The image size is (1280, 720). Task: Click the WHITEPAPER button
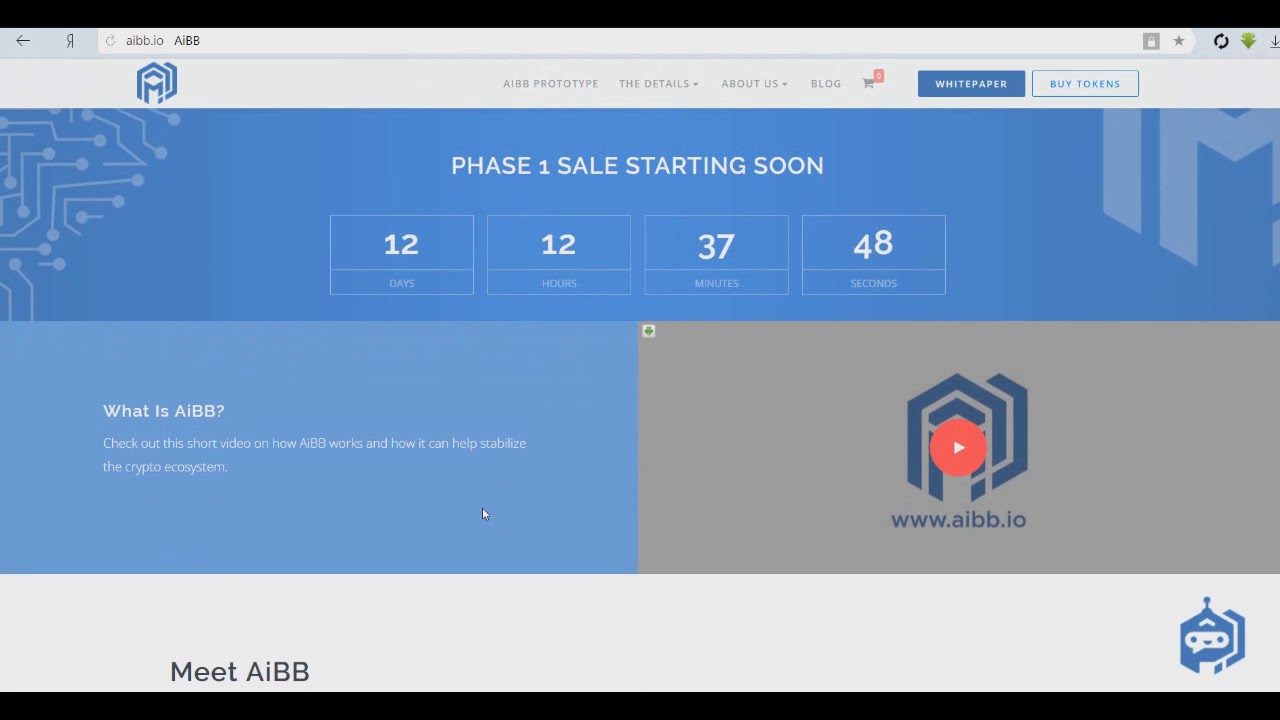971,84
